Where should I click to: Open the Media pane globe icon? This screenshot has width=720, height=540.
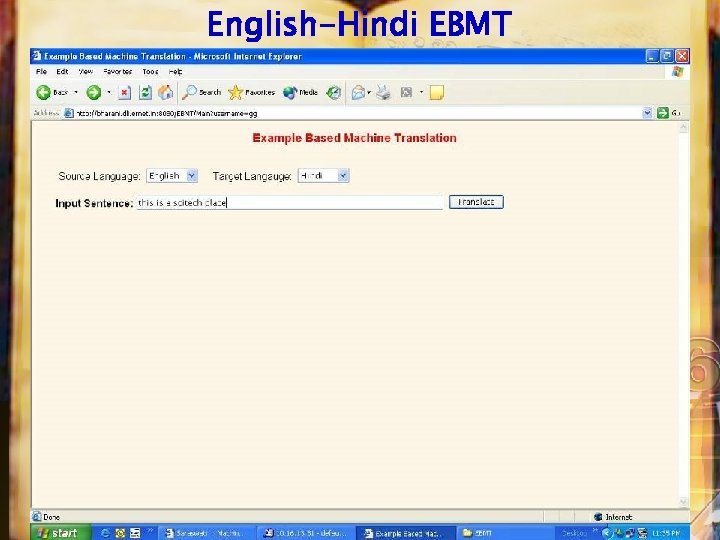(x=290, y=92)
